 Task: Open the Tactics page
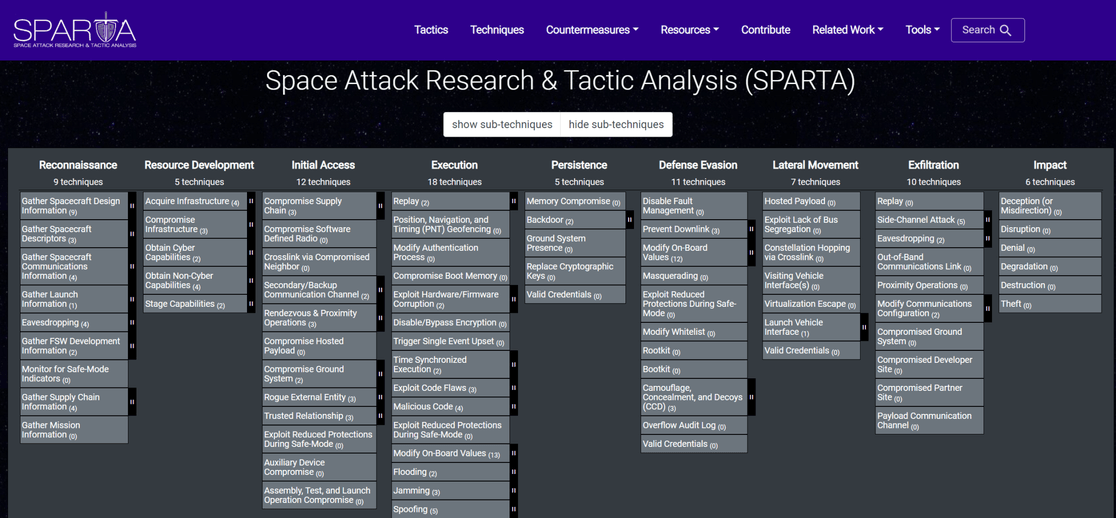click(x=431, y=30)
